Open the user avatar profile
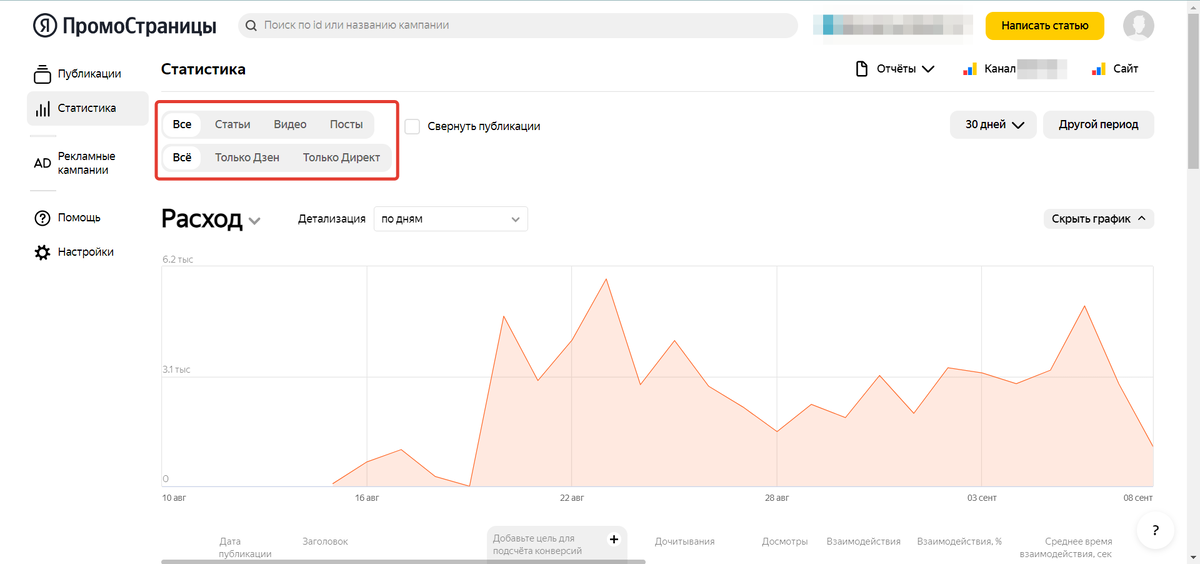The height and width of the screenshot is (564, 1200). click(1138, 25)
